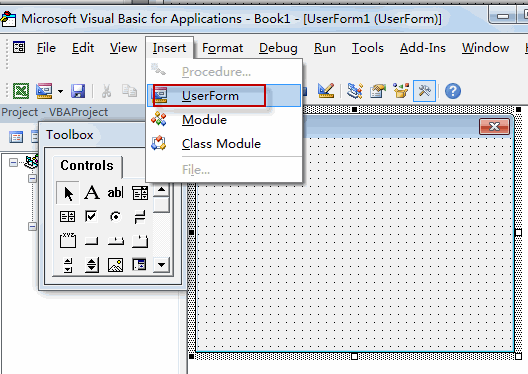
Task: Choose Module from the Insert menu
Action: pos(224,120)
